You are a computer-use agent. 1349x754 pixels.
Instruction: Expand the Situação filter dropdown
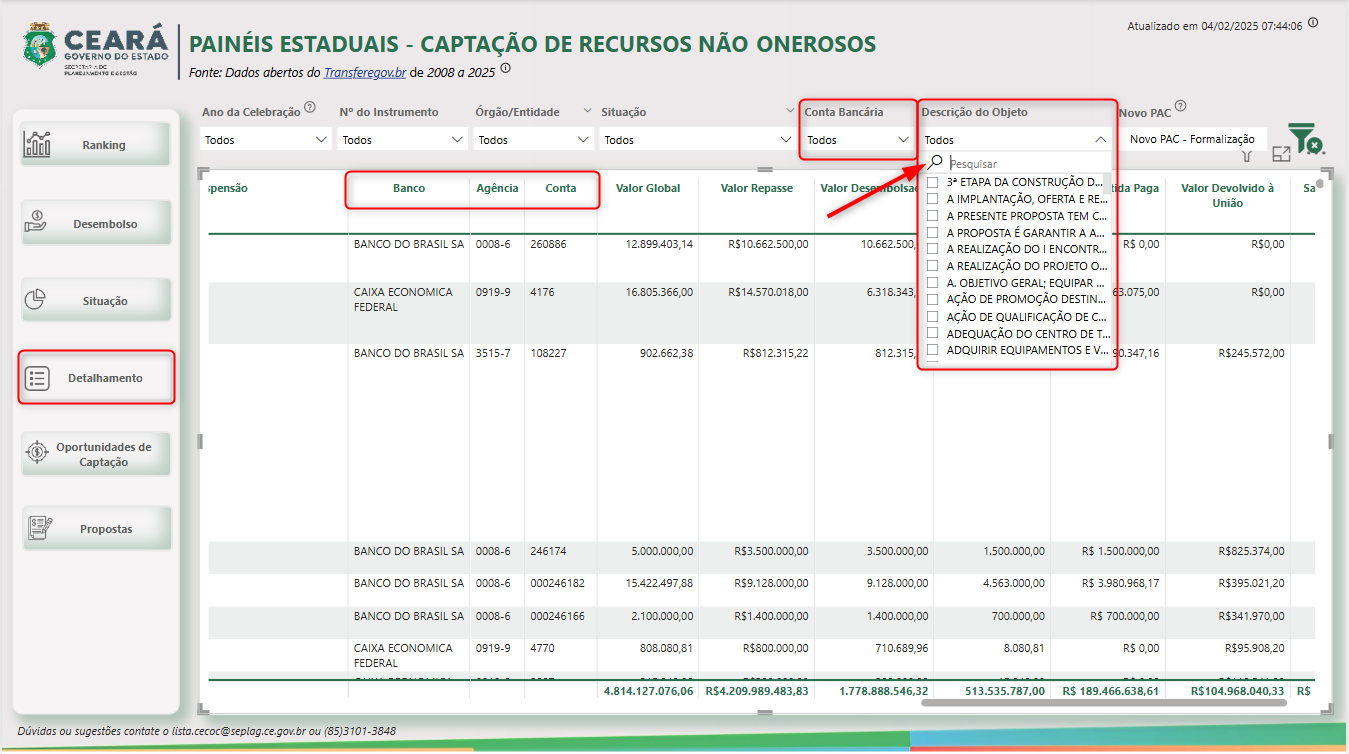point(698,140)
